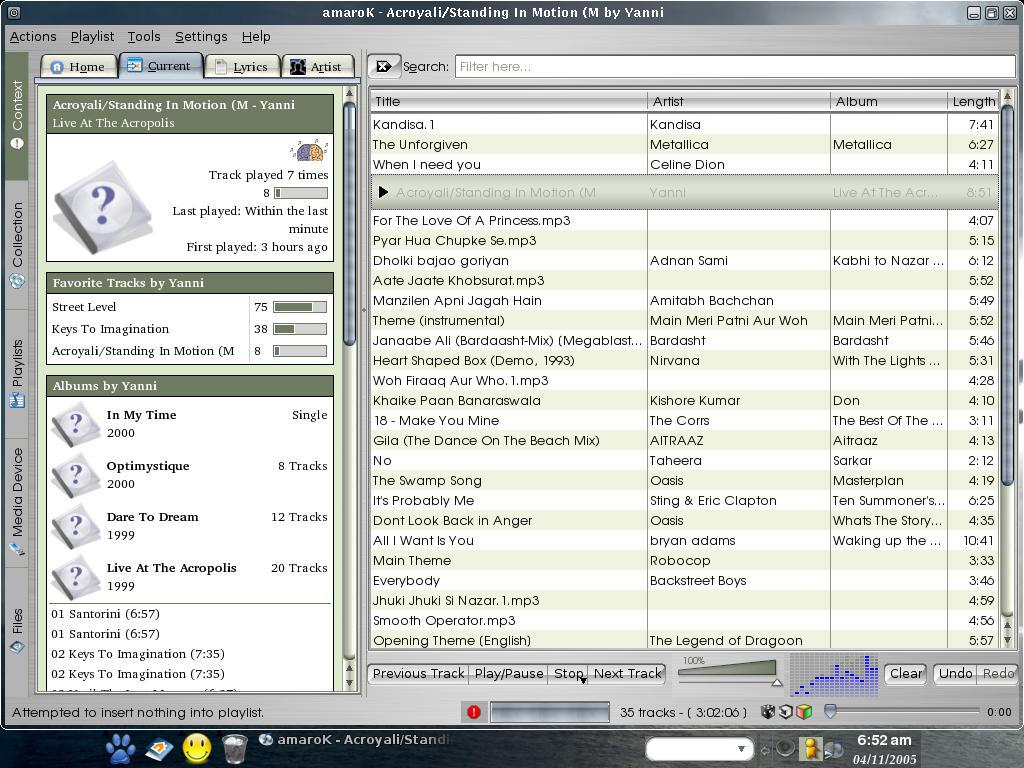The image size is (1024, 768).
Task: Sort playlist by Title column header
Action: (x=509, y=101)
